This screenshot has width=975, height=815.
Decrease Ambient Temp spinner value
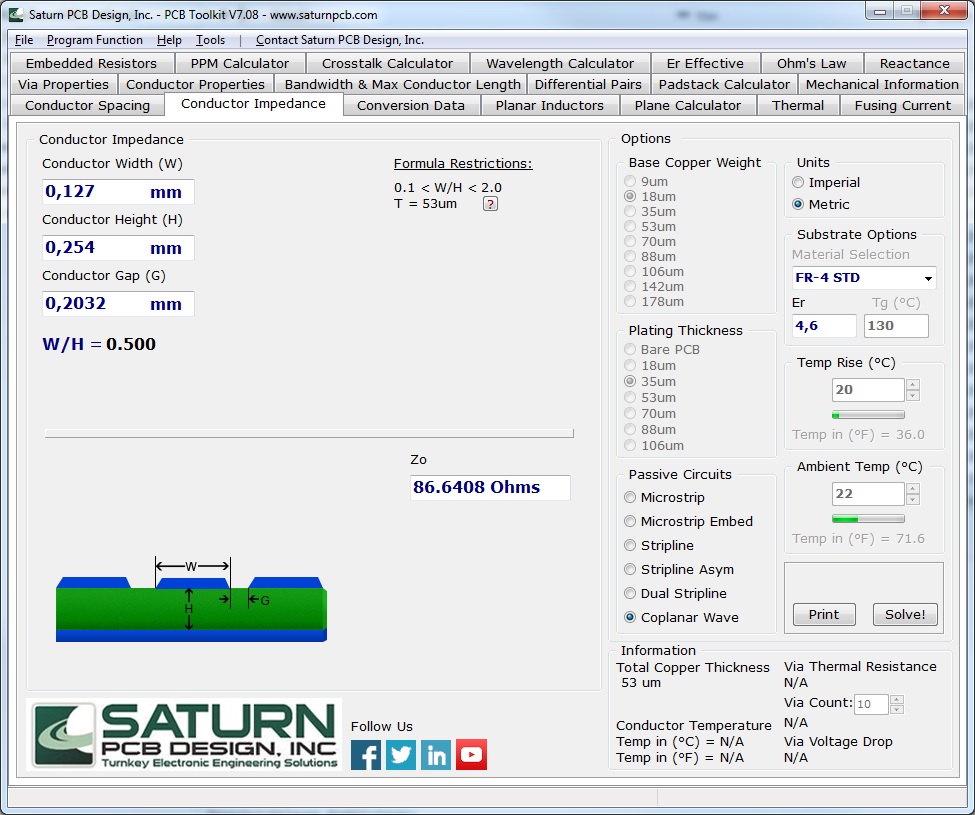[912, 499]
